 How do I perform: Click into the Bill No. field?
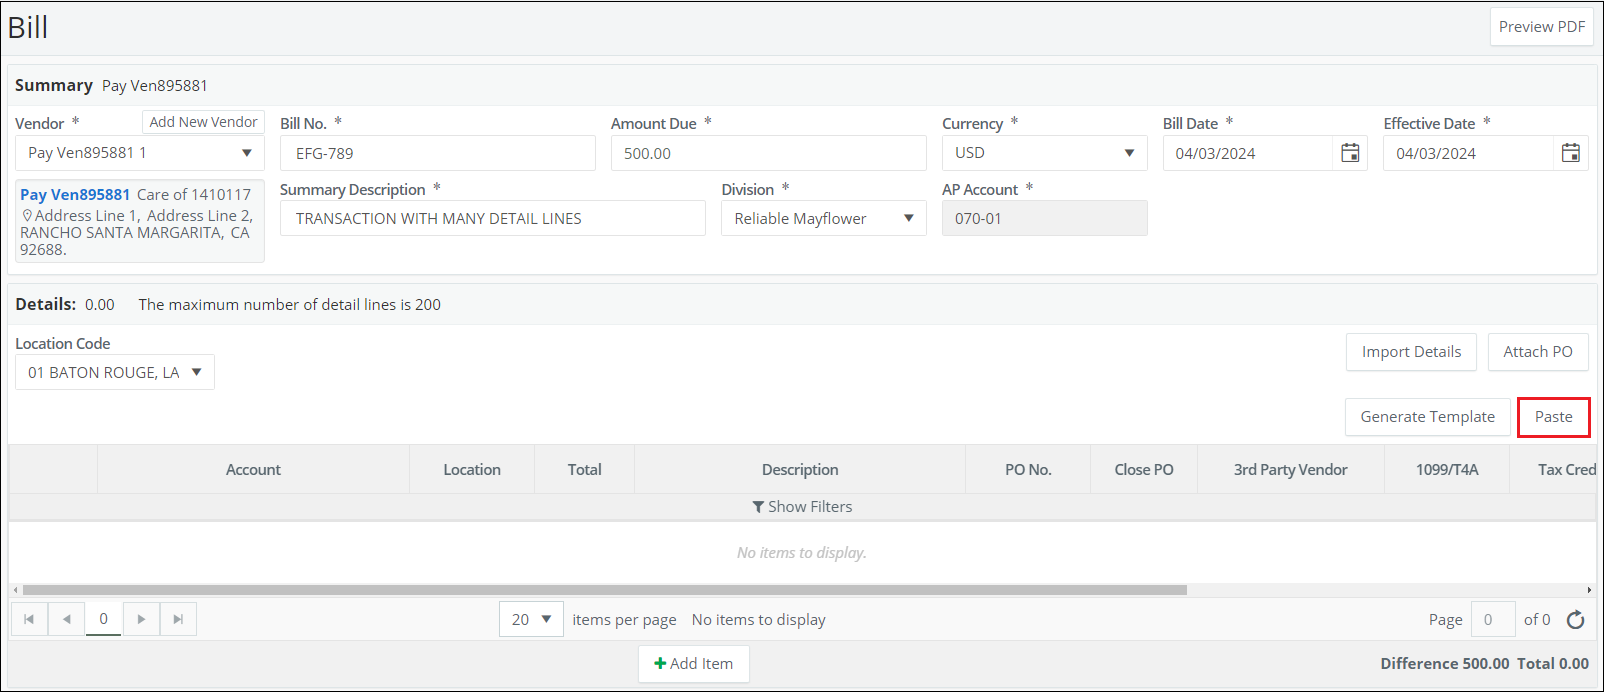[438, 153]
